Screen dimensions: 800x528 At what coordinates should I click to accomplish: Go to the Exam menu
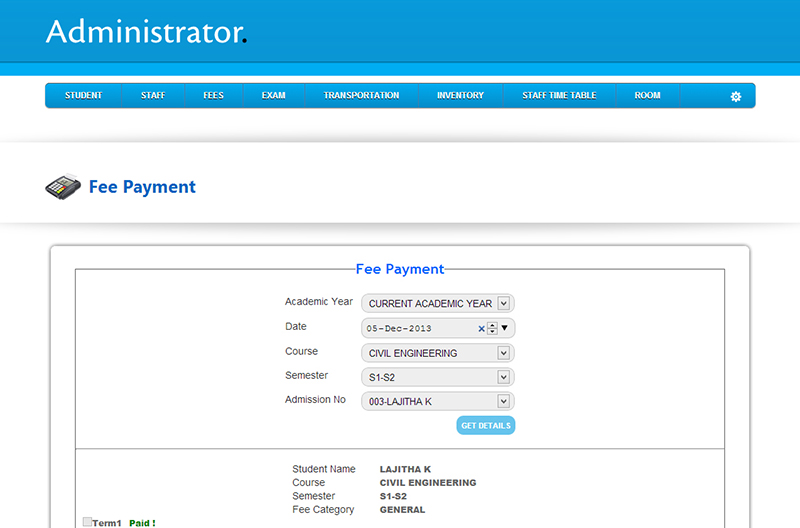(x=273, y=96)
